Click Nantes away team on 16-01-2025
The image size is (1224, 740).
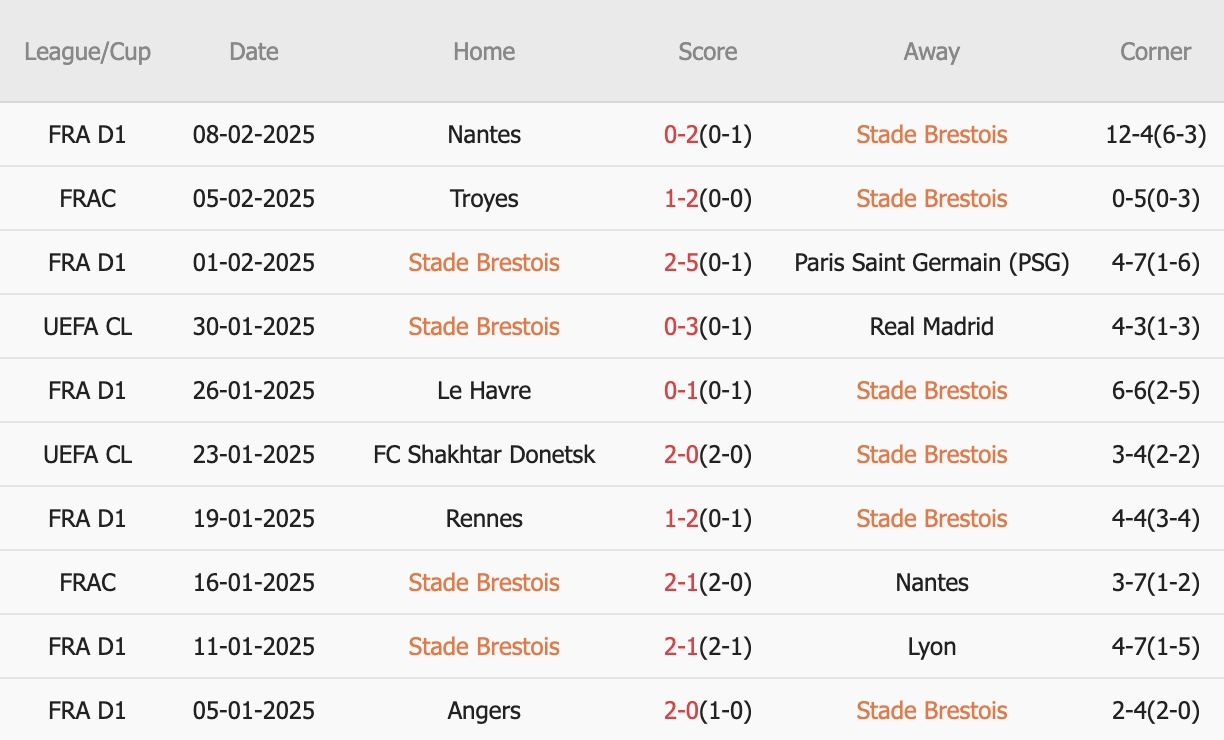[x=931, y=582]
